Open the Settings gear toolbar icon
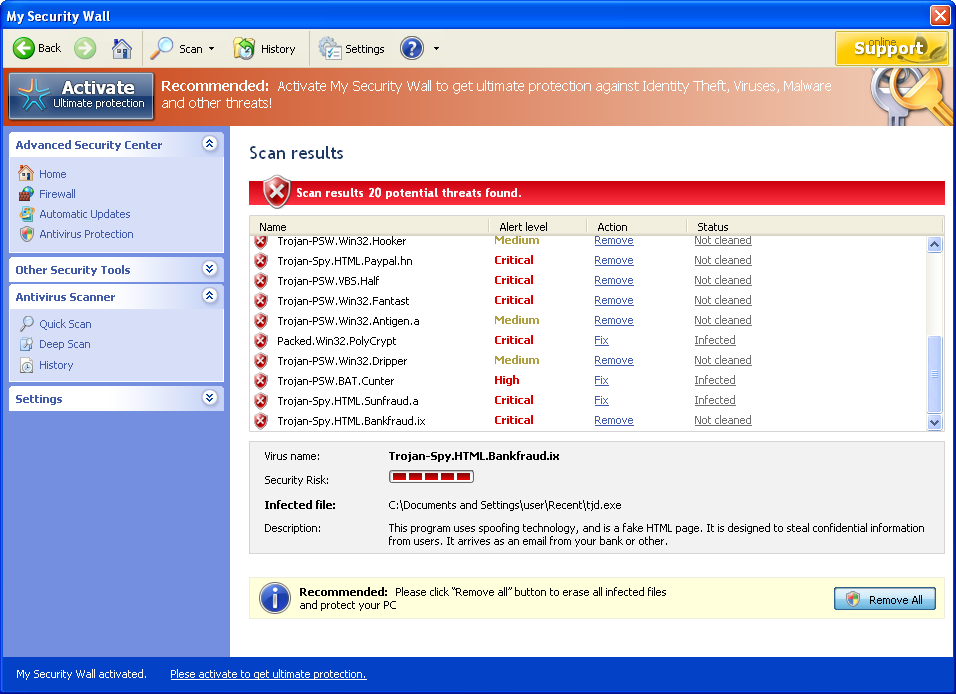The width and height of the screenshot is (956, 694). [x=330, y=48]
